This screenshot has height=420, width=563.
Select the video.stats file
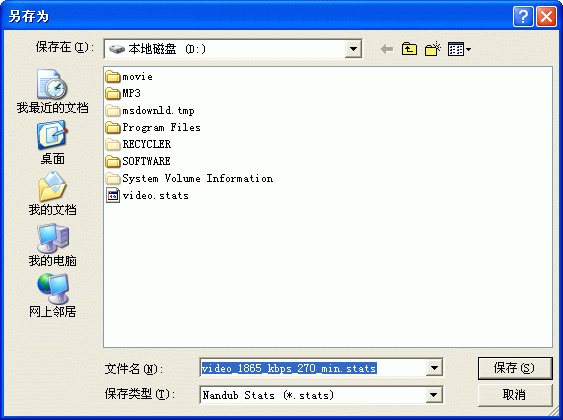147,196
